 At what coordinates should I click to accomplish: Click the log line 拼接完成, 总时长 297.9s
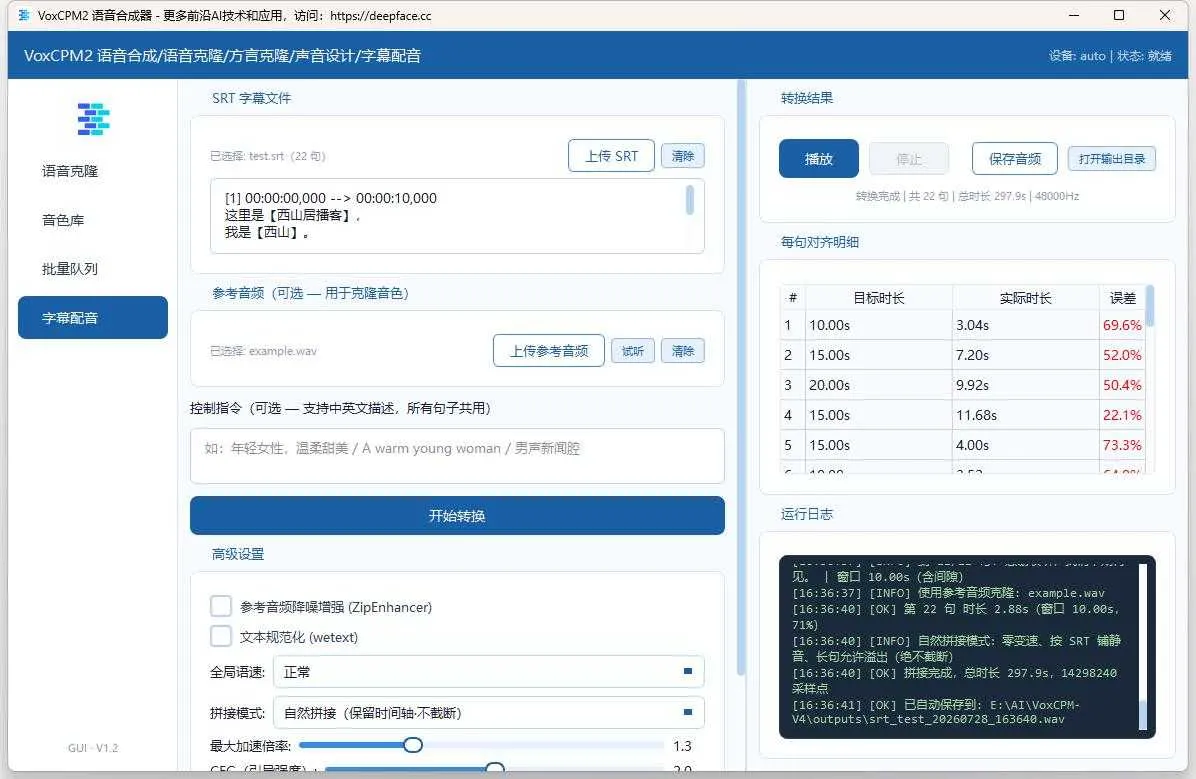[954, 681]
